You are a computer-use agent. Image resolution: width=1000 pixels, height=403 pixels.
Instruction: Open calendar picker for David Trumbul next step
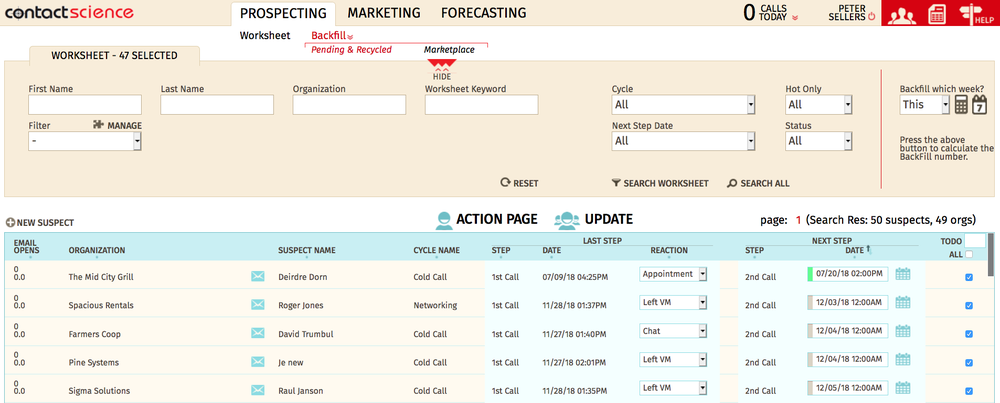[902, 331]
